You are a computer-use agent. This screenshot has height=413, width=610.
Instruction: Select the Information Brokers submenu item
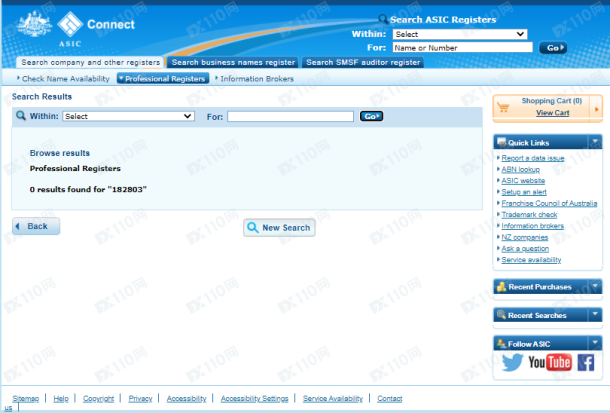point(257,78)
